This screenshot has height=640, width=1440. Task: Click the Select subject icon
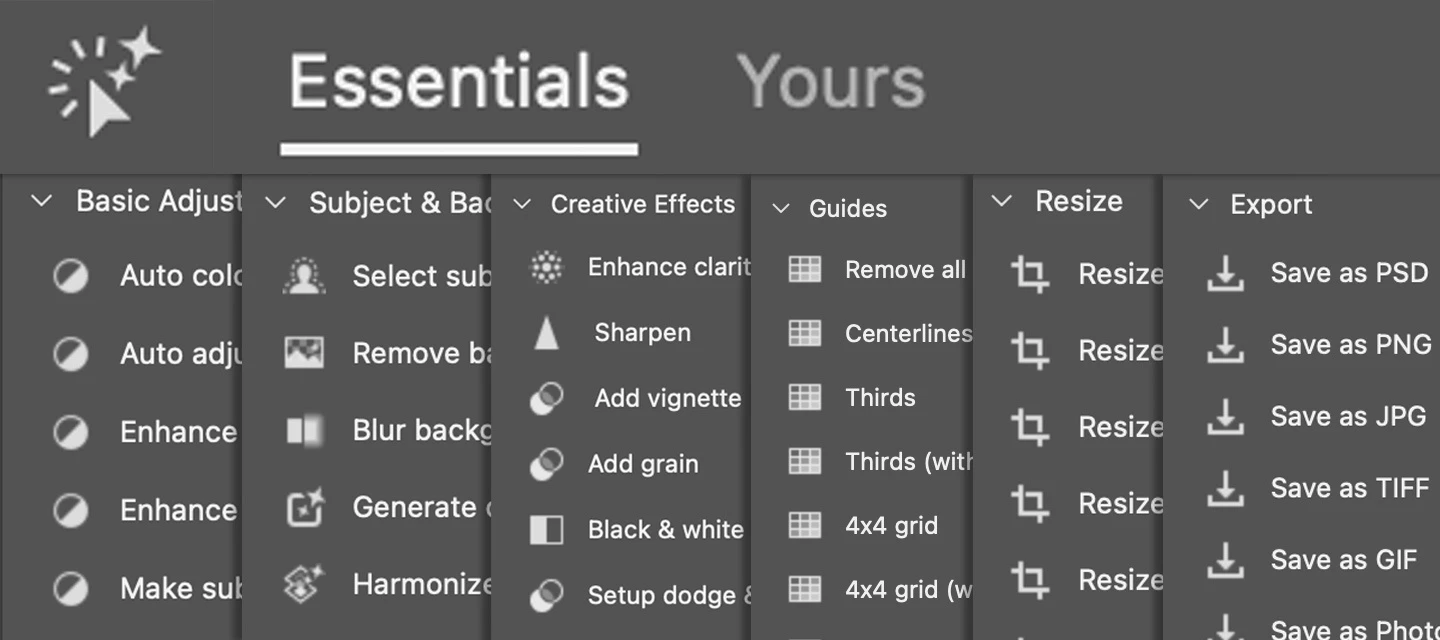304,277
